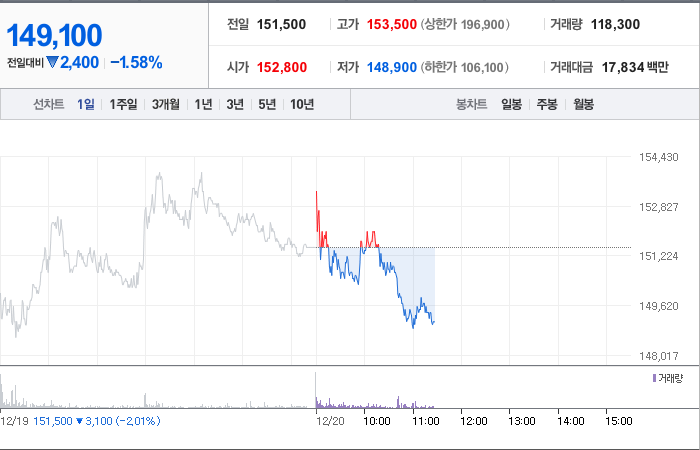Click the down-triangle next to 2,400
The width and height of the screenshot is (700, 450).
coord(52,62)
